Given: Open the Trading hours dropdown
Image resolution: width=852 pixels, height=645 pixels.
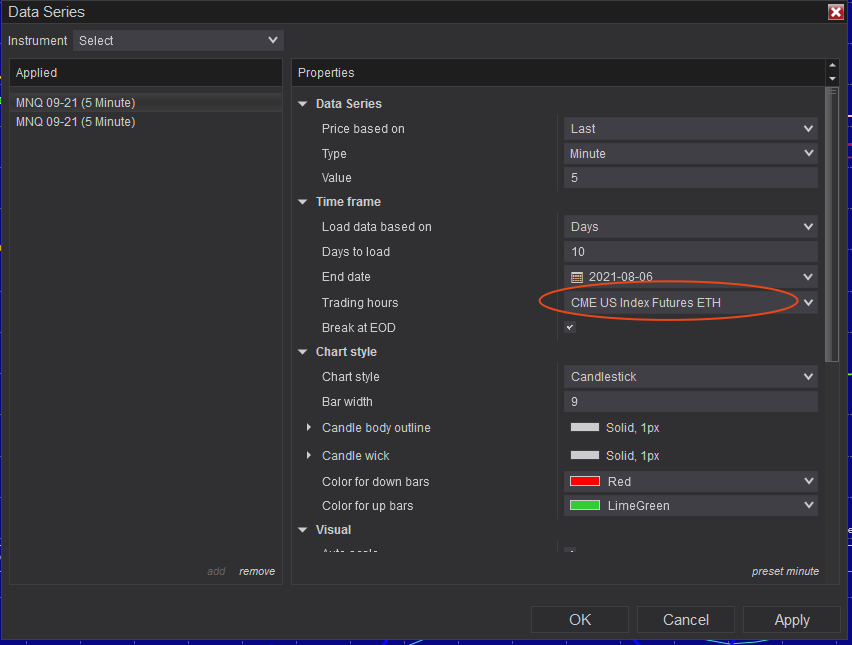Looking at the screenshot, I should pos(691,303).
